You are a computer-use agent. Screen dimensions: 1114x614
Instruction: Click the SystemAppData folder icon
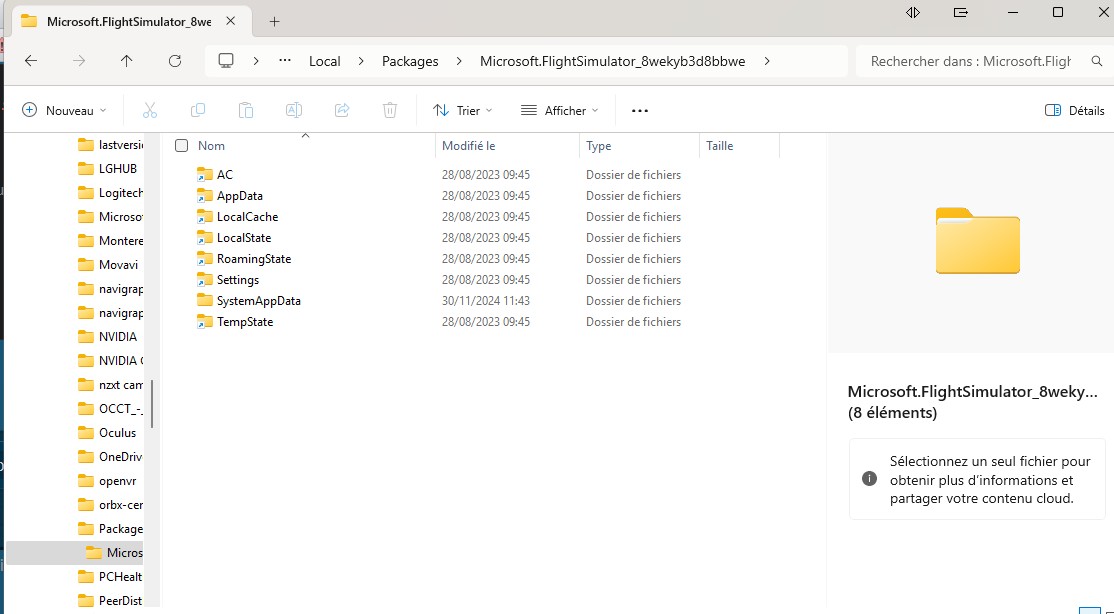pyautogui.click(x=205, y=301)
